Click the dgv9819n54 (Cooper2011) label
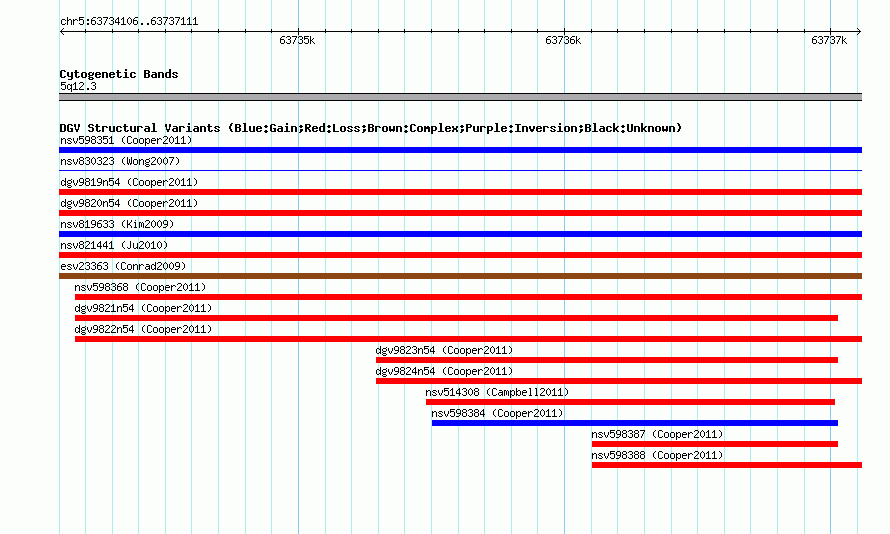This screenshot has height=534, width=890. pyautogui.click(x=129, y=182)
